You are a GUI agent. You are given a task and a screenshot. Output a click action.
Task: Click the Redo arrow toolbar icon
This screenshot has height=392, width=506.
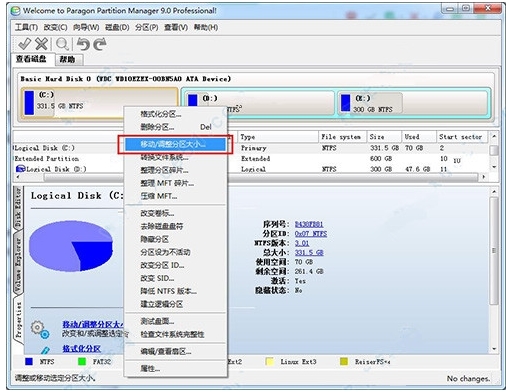tap(100, 44)
